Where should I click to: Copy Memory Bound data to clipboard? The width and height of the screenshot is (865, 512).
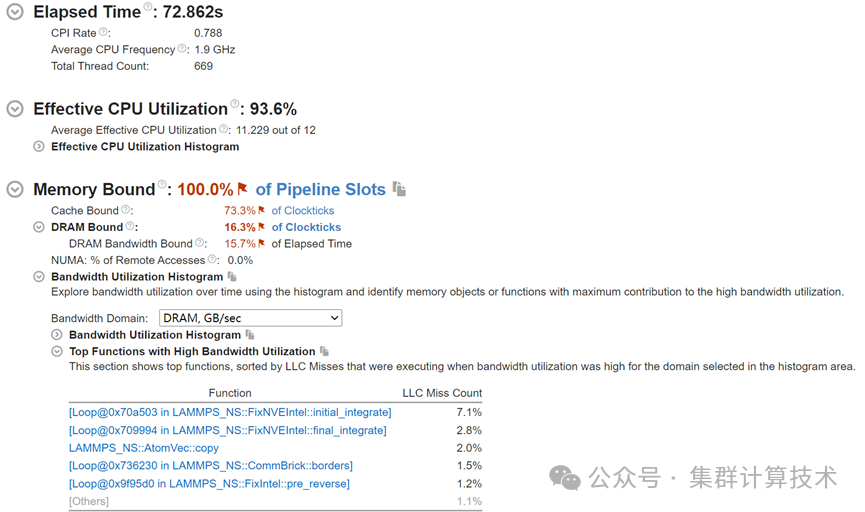(x=399, y=189)
